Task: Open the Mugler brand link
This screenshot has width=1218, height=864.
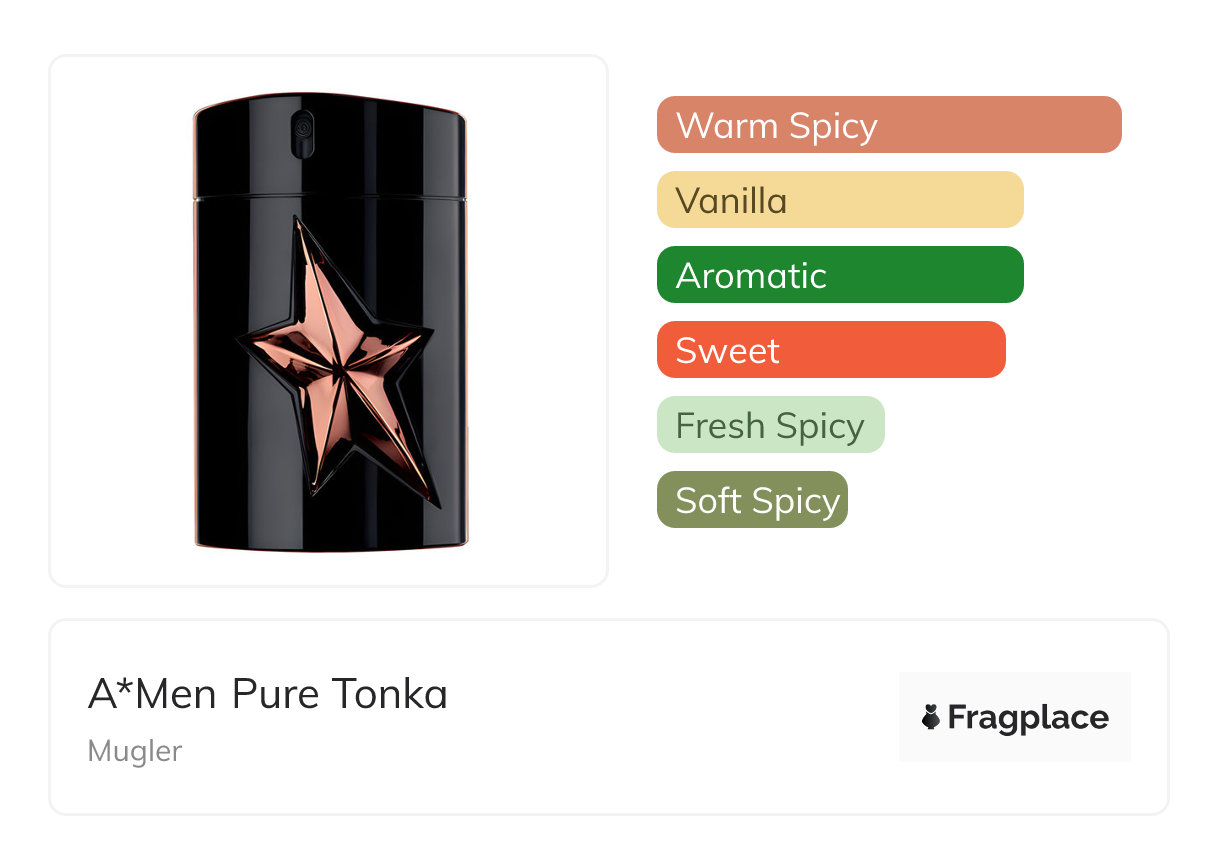Action: (x=135, y=751)
